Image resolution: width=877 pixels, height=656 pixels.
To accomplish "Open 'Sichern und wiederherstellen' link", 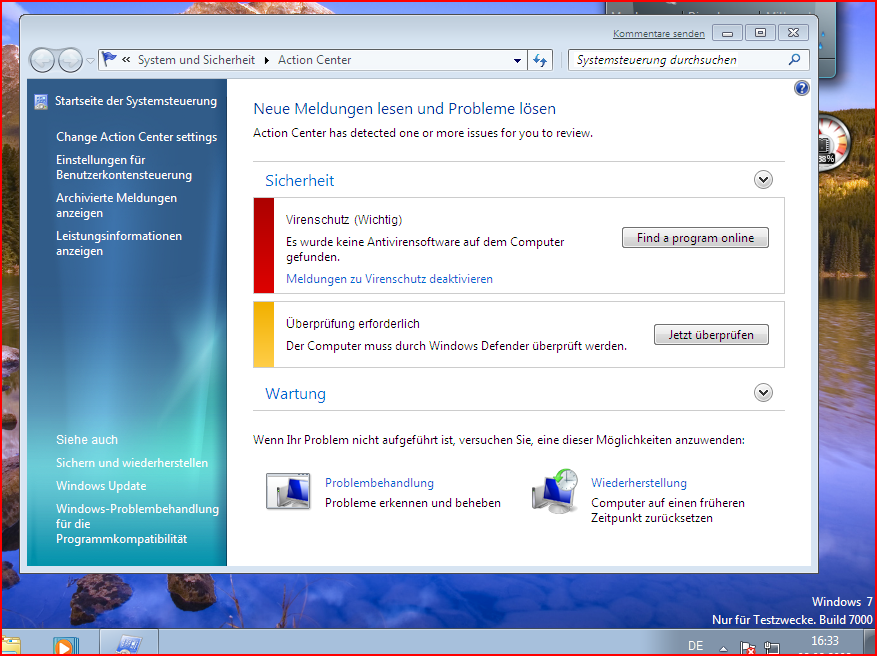I will [x=132, y=462].
